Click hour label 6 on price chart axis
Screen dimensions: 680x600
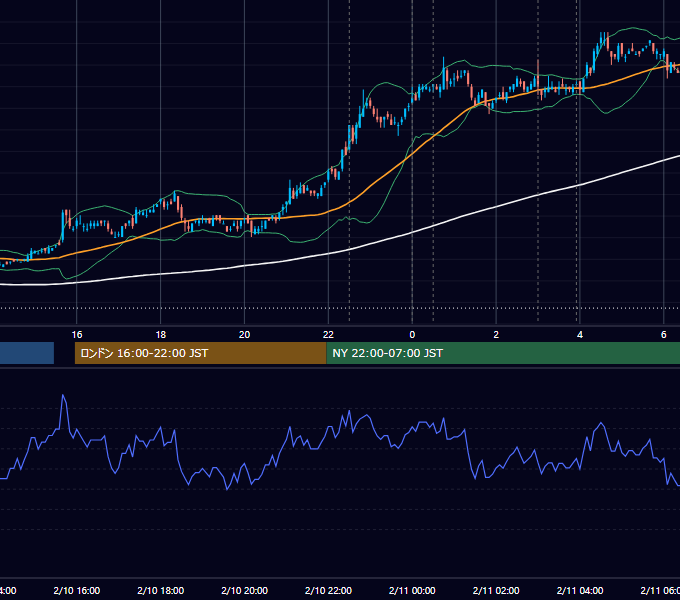664,334
